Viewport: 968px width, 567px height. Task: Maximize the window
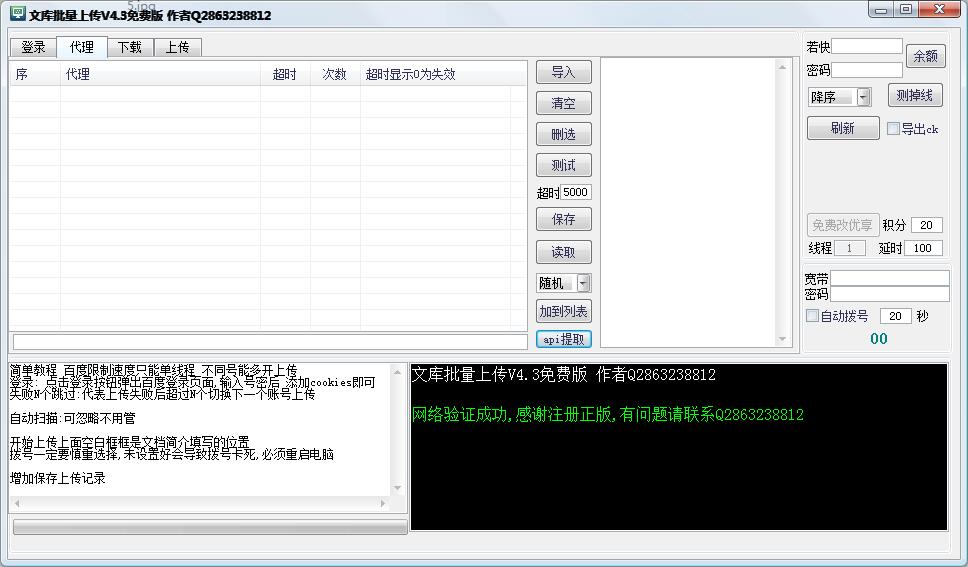coord(906,9)
